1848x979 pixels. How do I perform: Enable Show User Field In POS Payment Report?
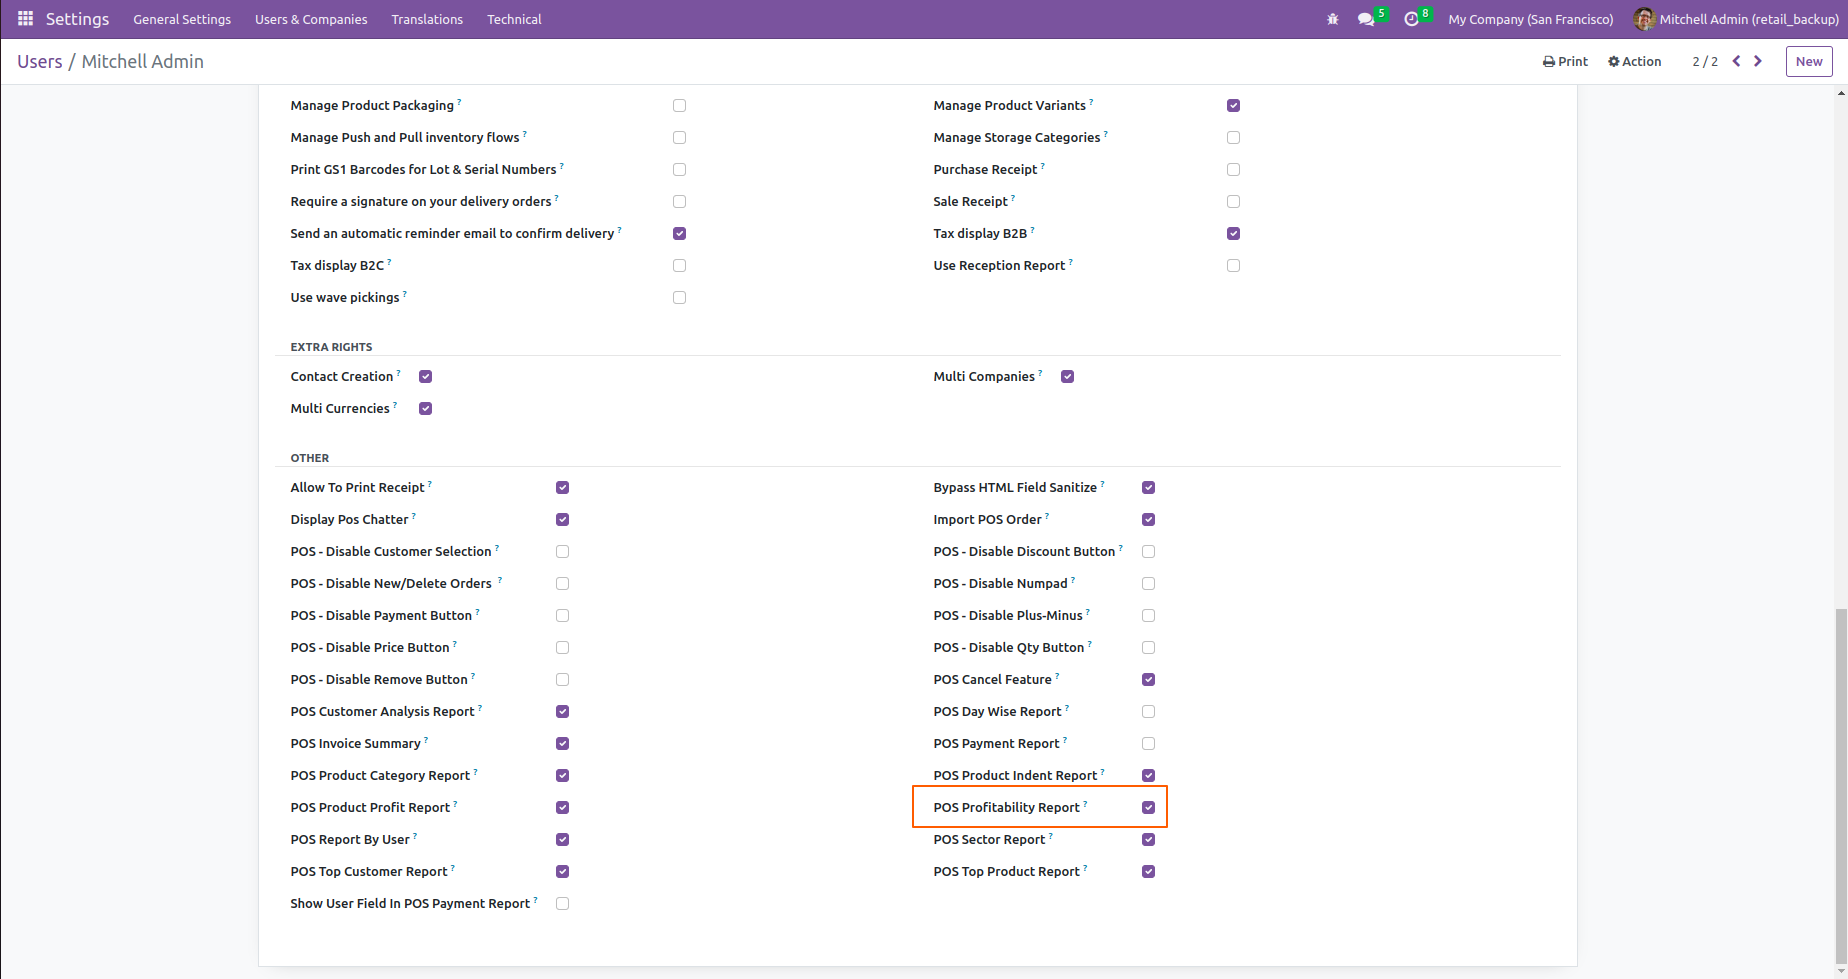tap(562, 903)
